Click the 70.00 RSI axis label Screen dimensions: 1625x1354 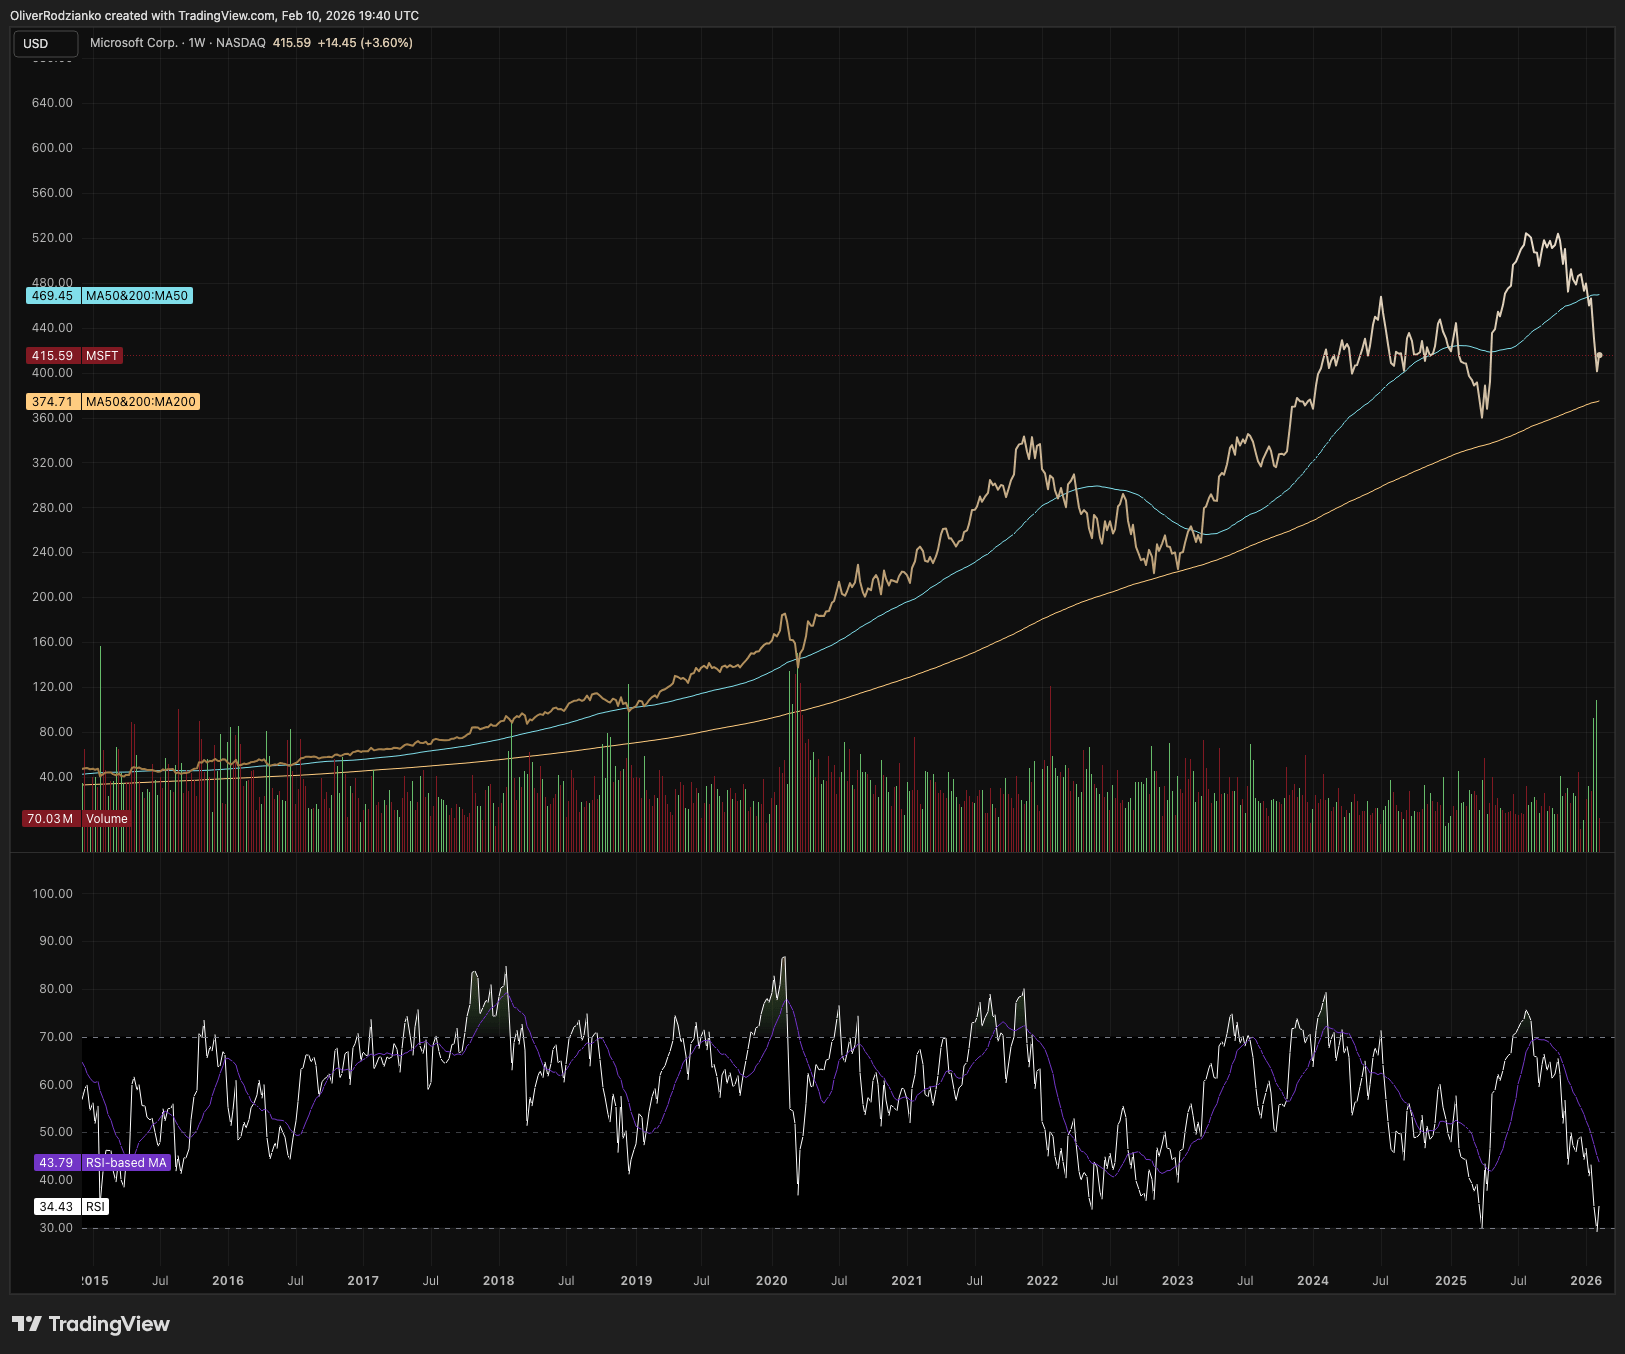56,1037
